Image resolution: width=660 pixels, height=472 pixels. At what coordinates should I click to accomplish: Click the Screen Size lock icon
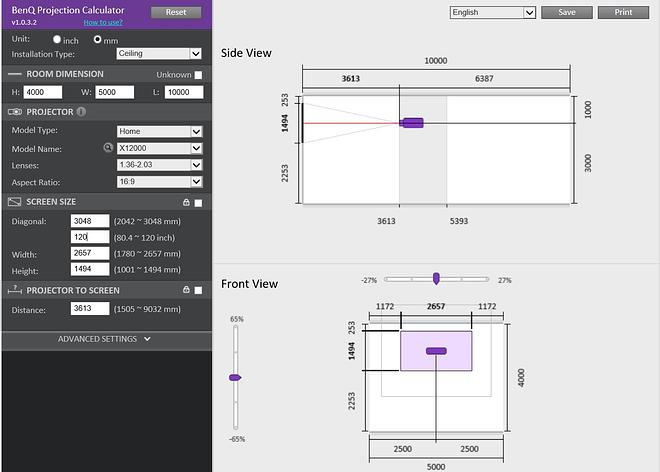coord(186,202)
